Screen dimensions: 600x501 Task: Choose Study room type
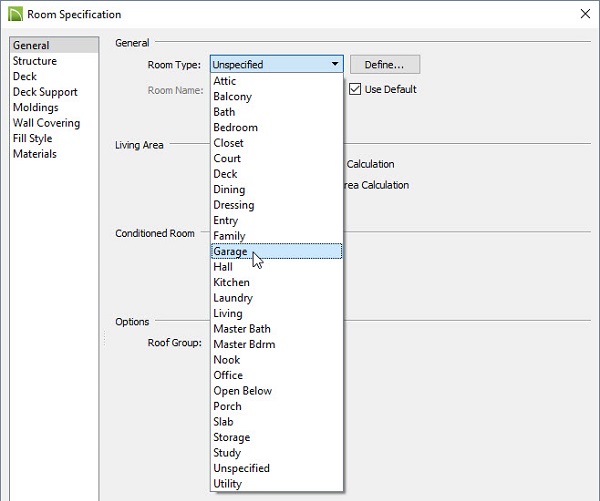(x=276, y=453)
